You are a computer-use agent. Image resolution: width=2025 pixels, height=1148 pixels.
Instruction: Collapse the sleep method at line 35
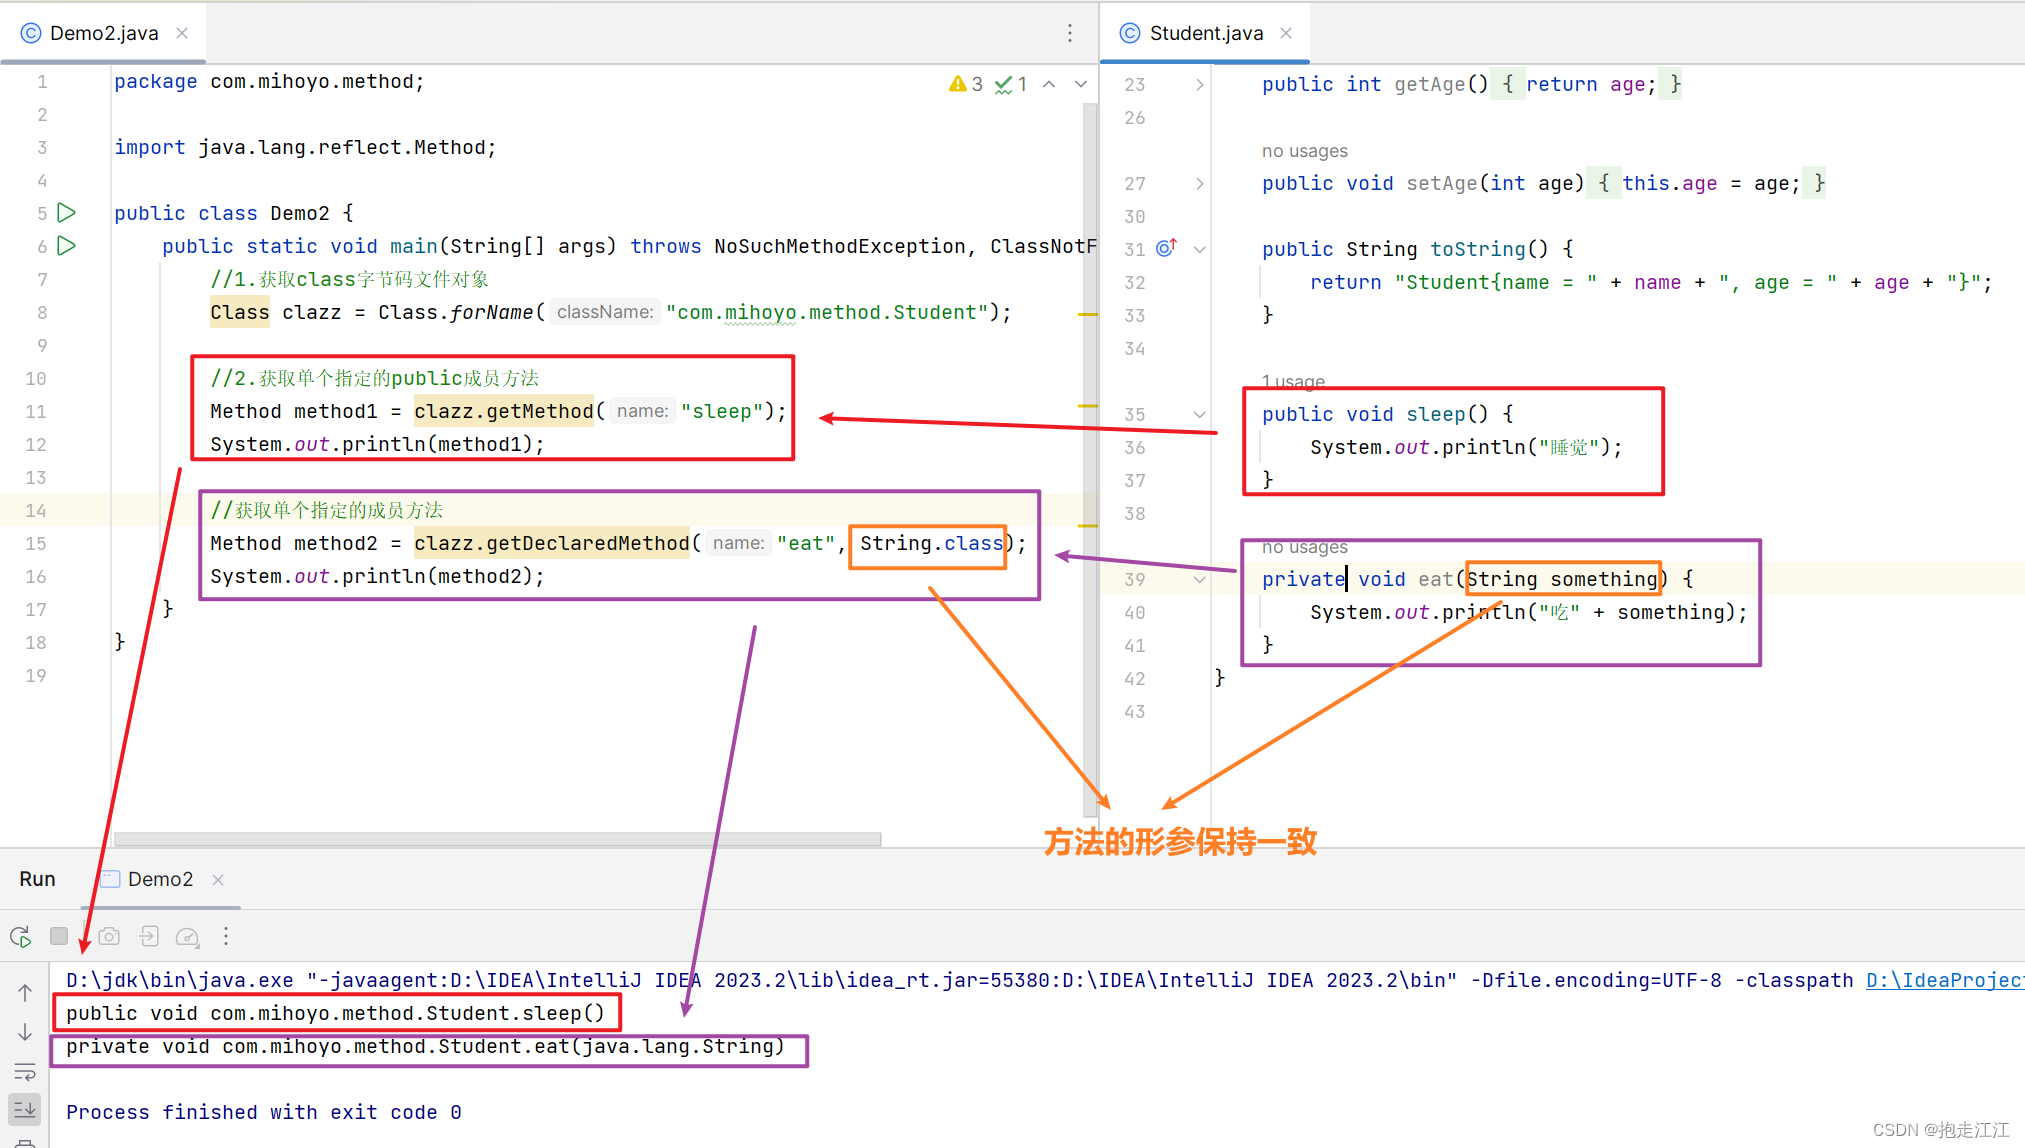[1199, 415]
